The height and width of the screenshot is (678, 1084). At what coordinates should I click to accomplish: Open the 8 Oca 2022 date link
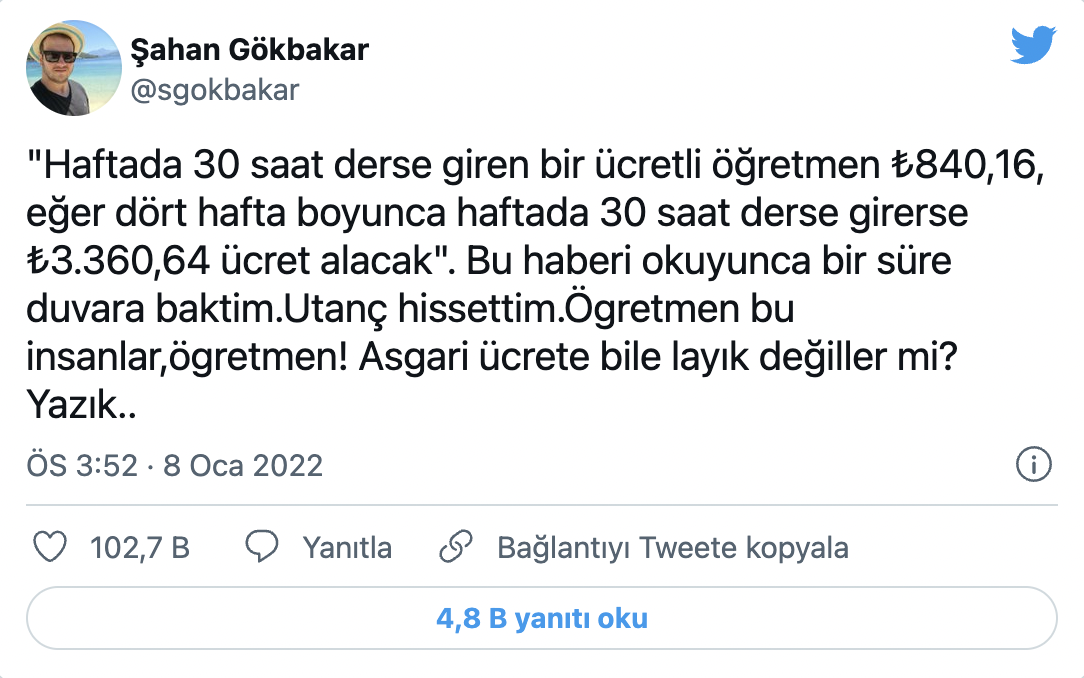(x=242, y=465)
